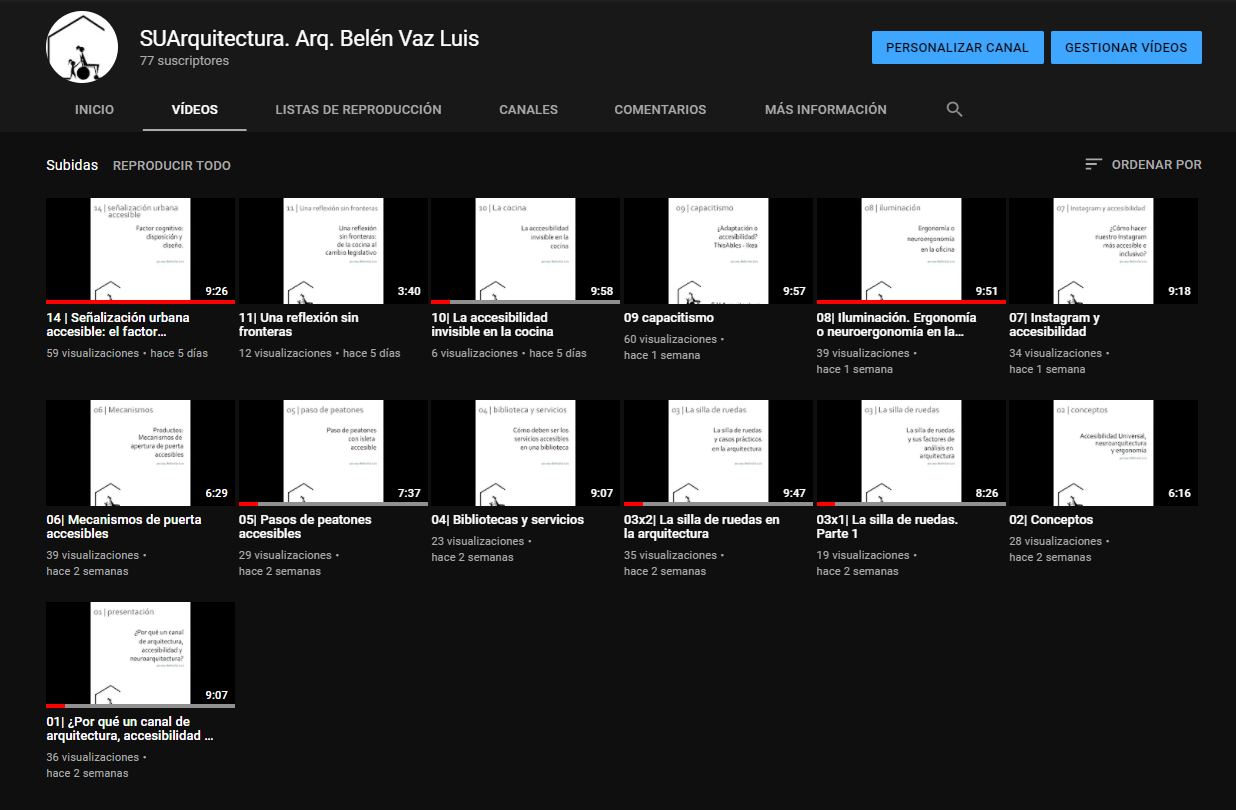
Task: Click the 11 Una reflexión sin fronteras title
Action: click(x=298, y=324)
